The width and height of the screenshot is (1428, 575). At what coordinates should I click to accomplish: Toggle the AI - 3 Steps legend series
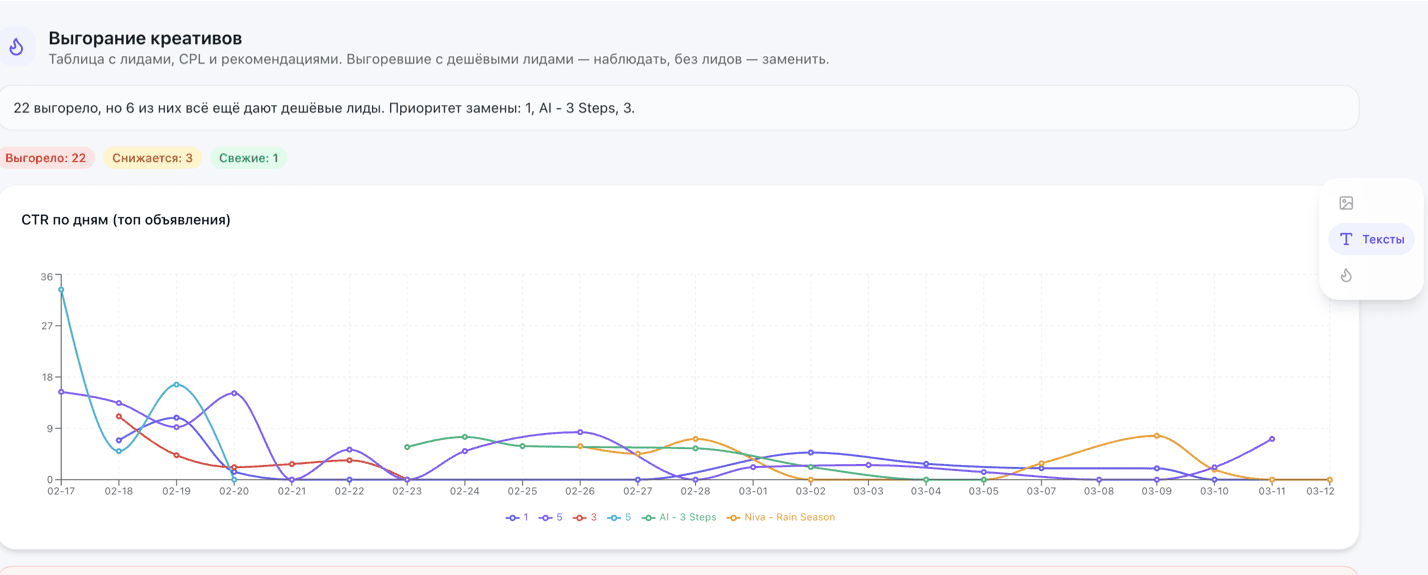[679, 517]
